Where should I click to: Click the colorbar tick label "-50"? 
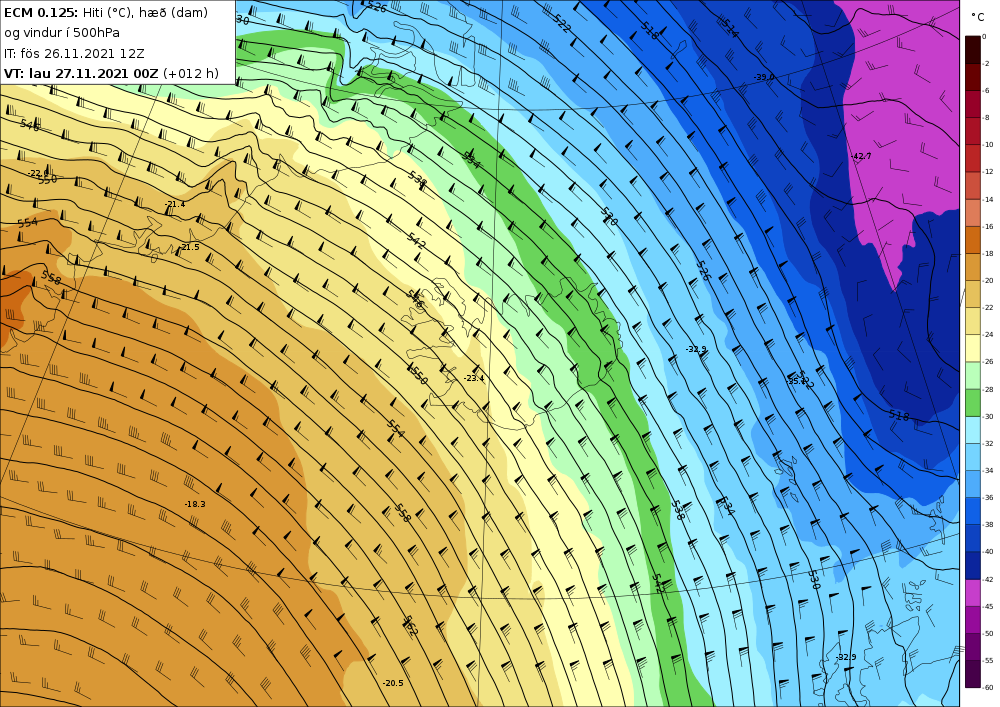tap(989, 634)
